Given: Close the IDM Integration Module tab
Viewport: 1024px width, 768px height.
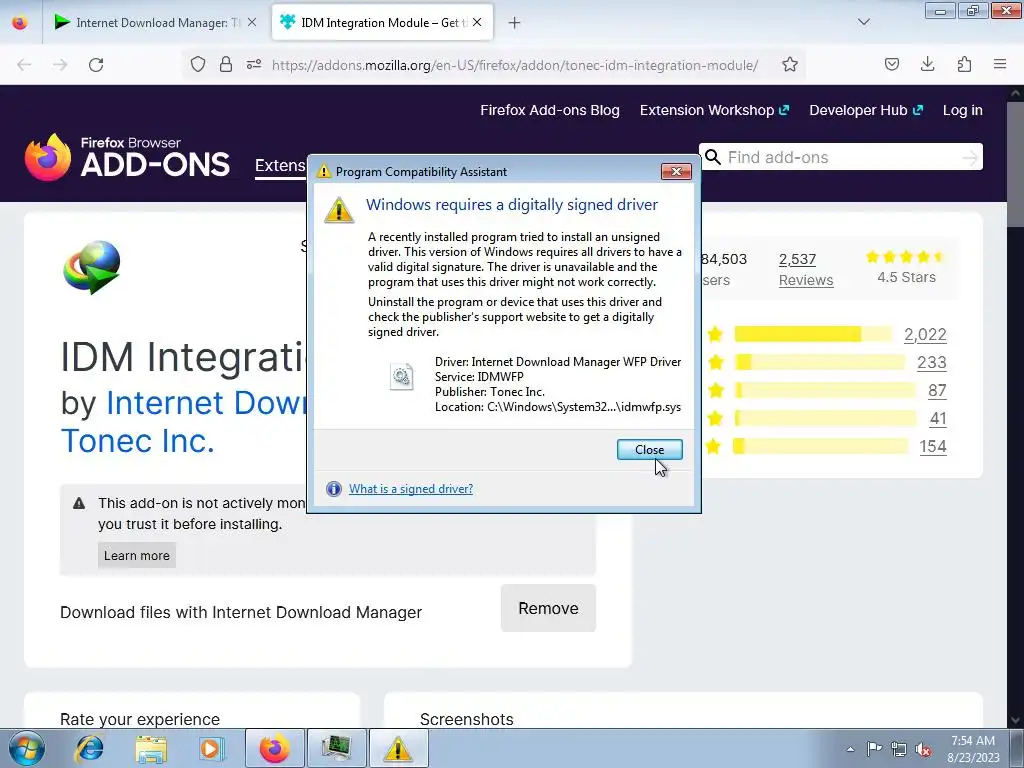Looking at the screenshot, I should coord(477,22).
